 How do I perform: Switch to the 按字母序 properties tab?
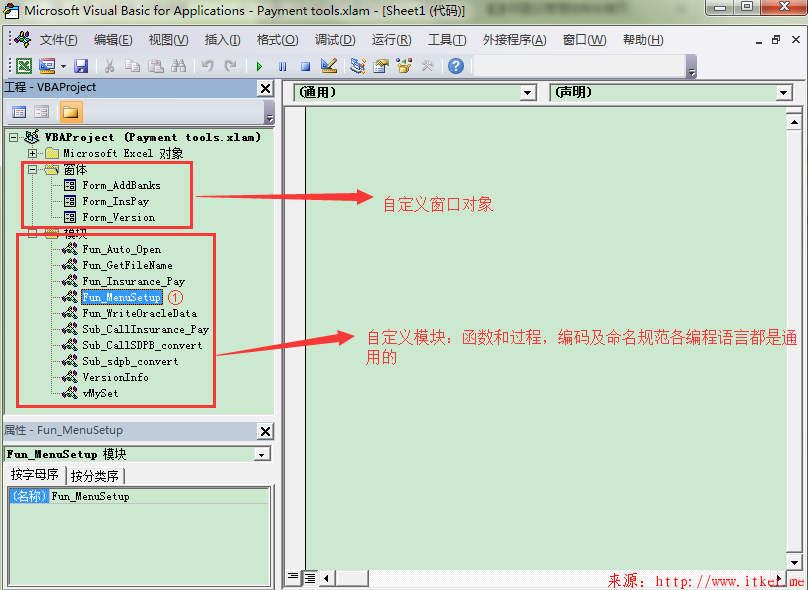click(x=35, y=475)
